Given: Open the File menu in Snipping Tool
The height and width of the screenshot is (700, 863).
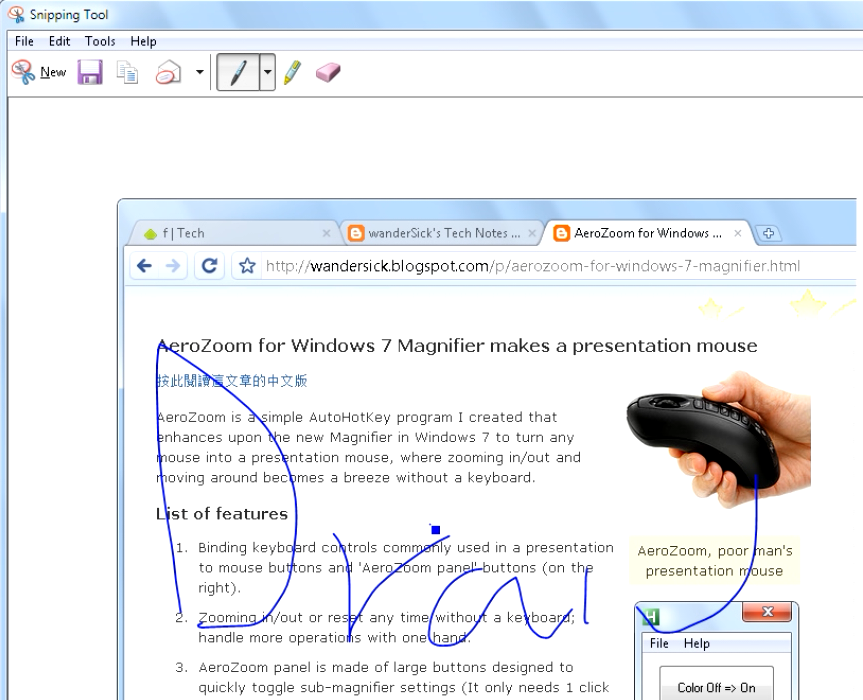Looking at the screenshot, I should tap(24, 41).
